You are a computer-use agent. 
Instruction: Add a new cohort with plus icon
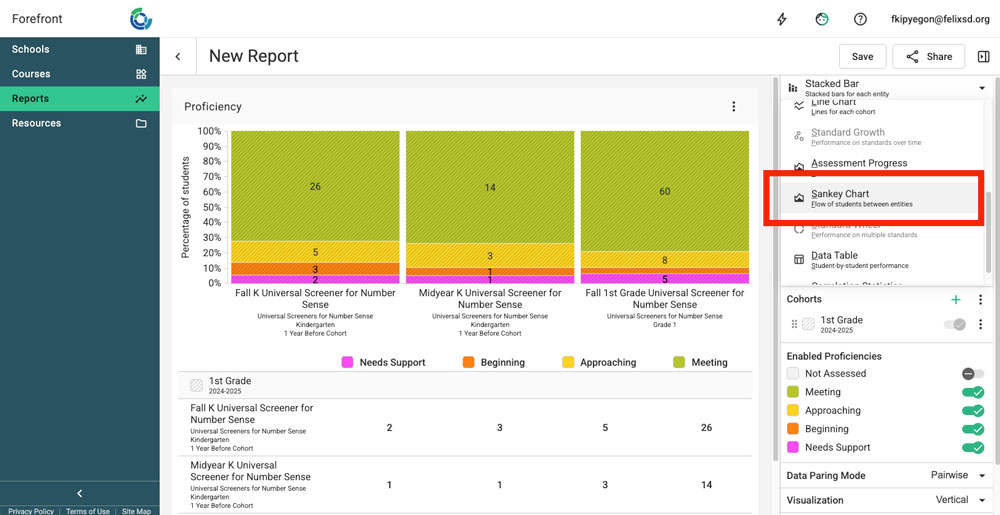coord(956,299)
